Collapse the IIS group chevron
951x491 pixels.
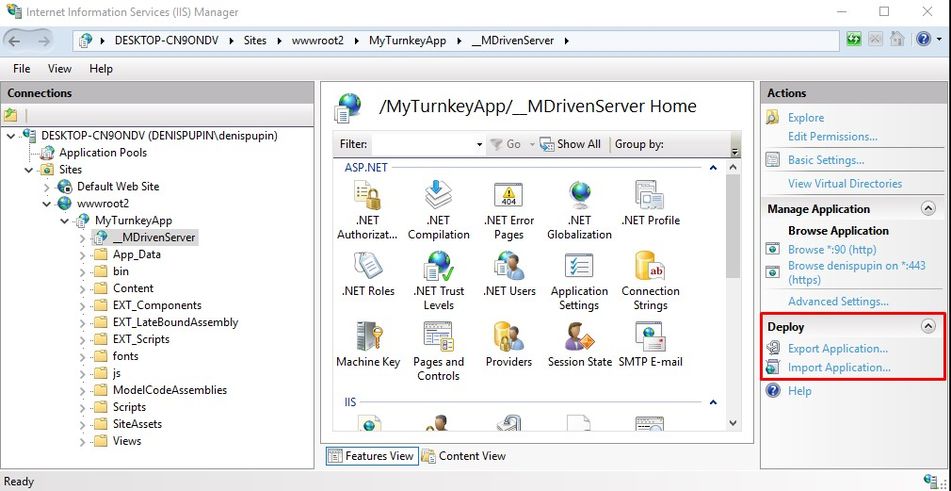[x=713, y=402]
